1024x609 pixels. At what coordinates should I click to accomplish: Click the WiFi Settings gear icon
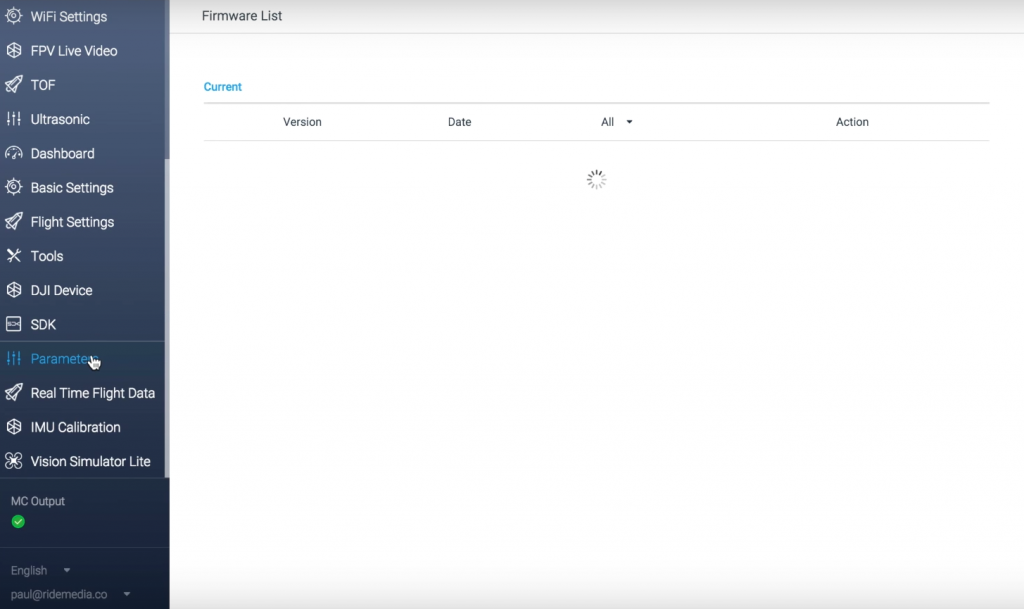coord(14,17)
